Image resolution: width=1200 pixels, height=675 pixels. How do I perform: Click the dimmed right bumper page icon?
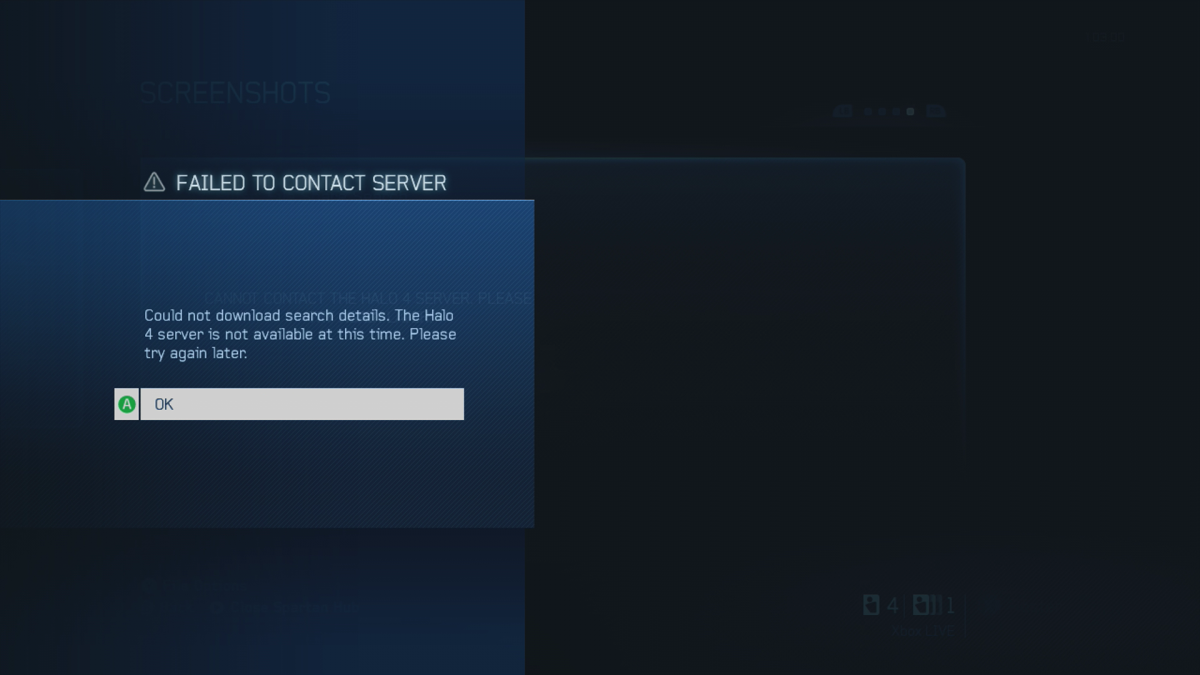click(936, 111)
